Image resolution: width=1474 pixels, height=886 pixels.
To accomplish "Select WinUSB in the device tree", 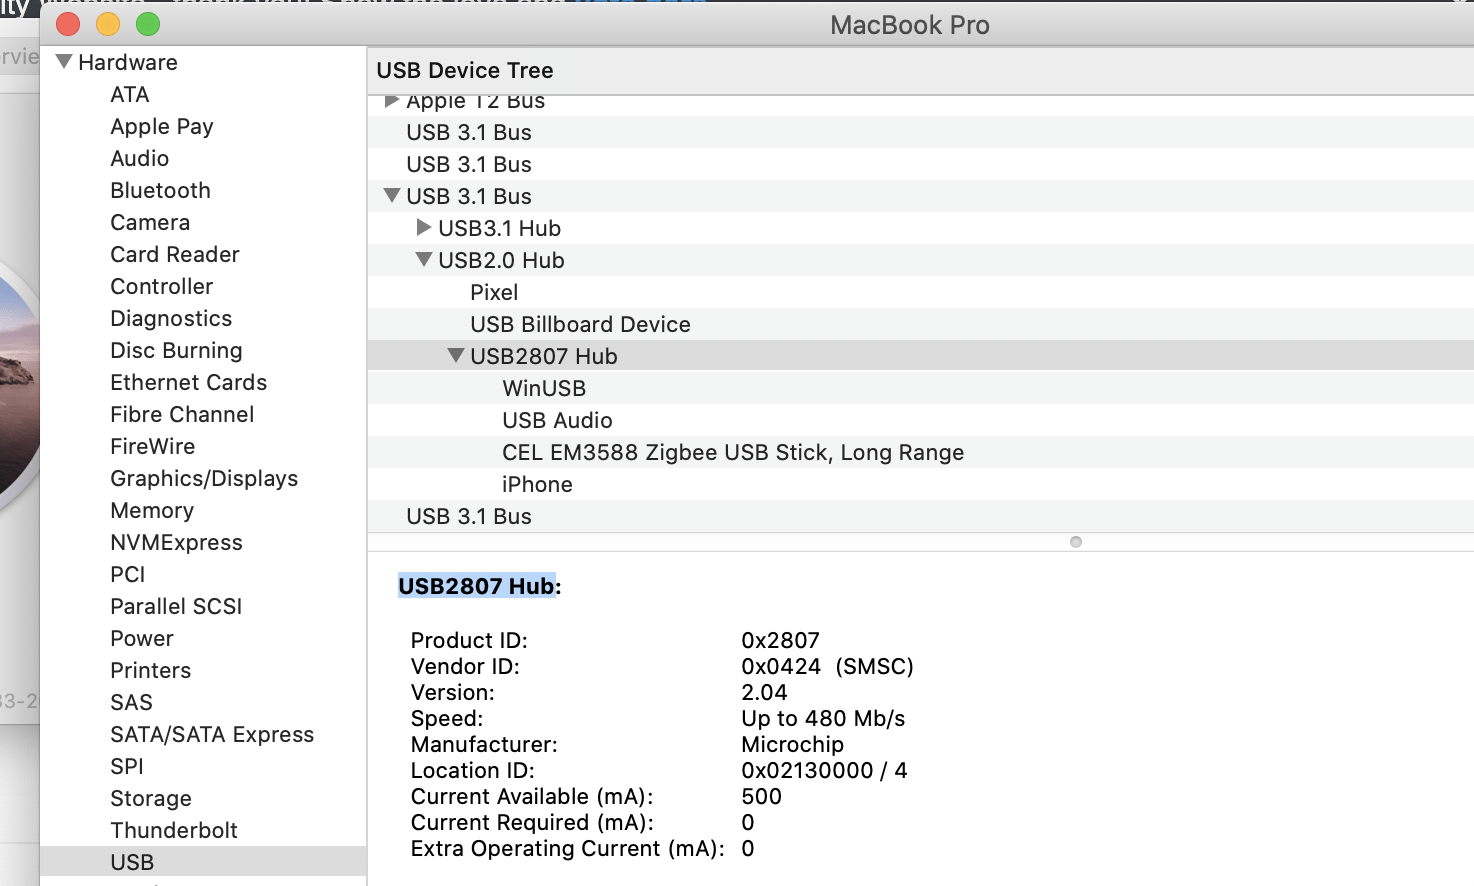I will tap(543, 388).
